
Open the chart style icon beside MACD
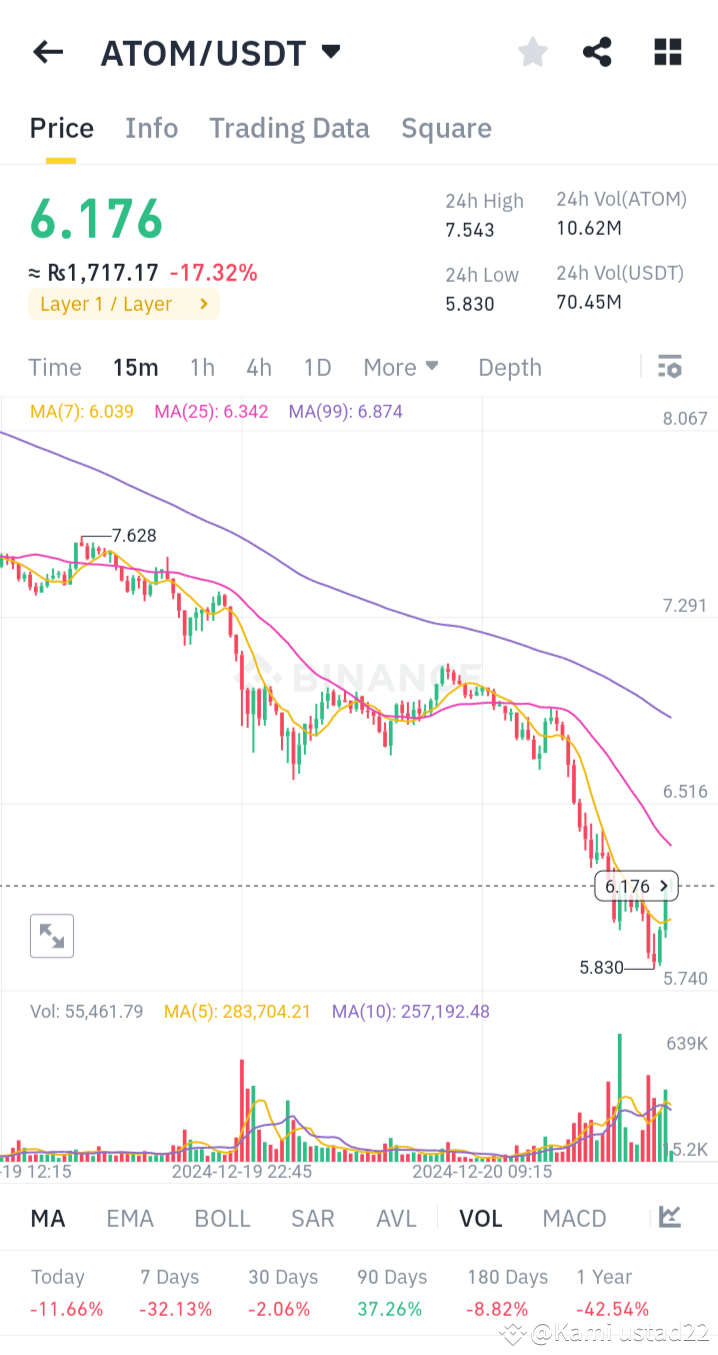click(669, 1218)
